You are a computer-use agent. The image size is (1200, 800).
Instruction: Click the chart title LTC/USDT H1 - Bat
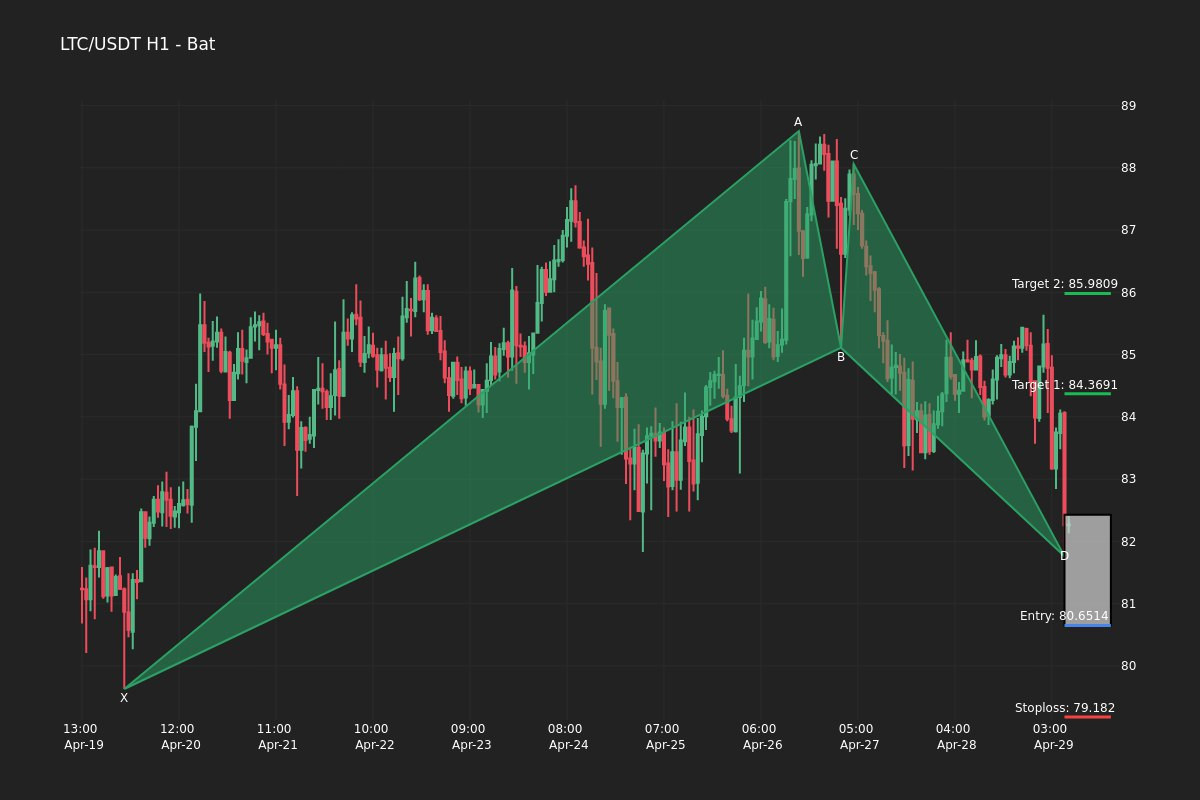tap(137, 44)
